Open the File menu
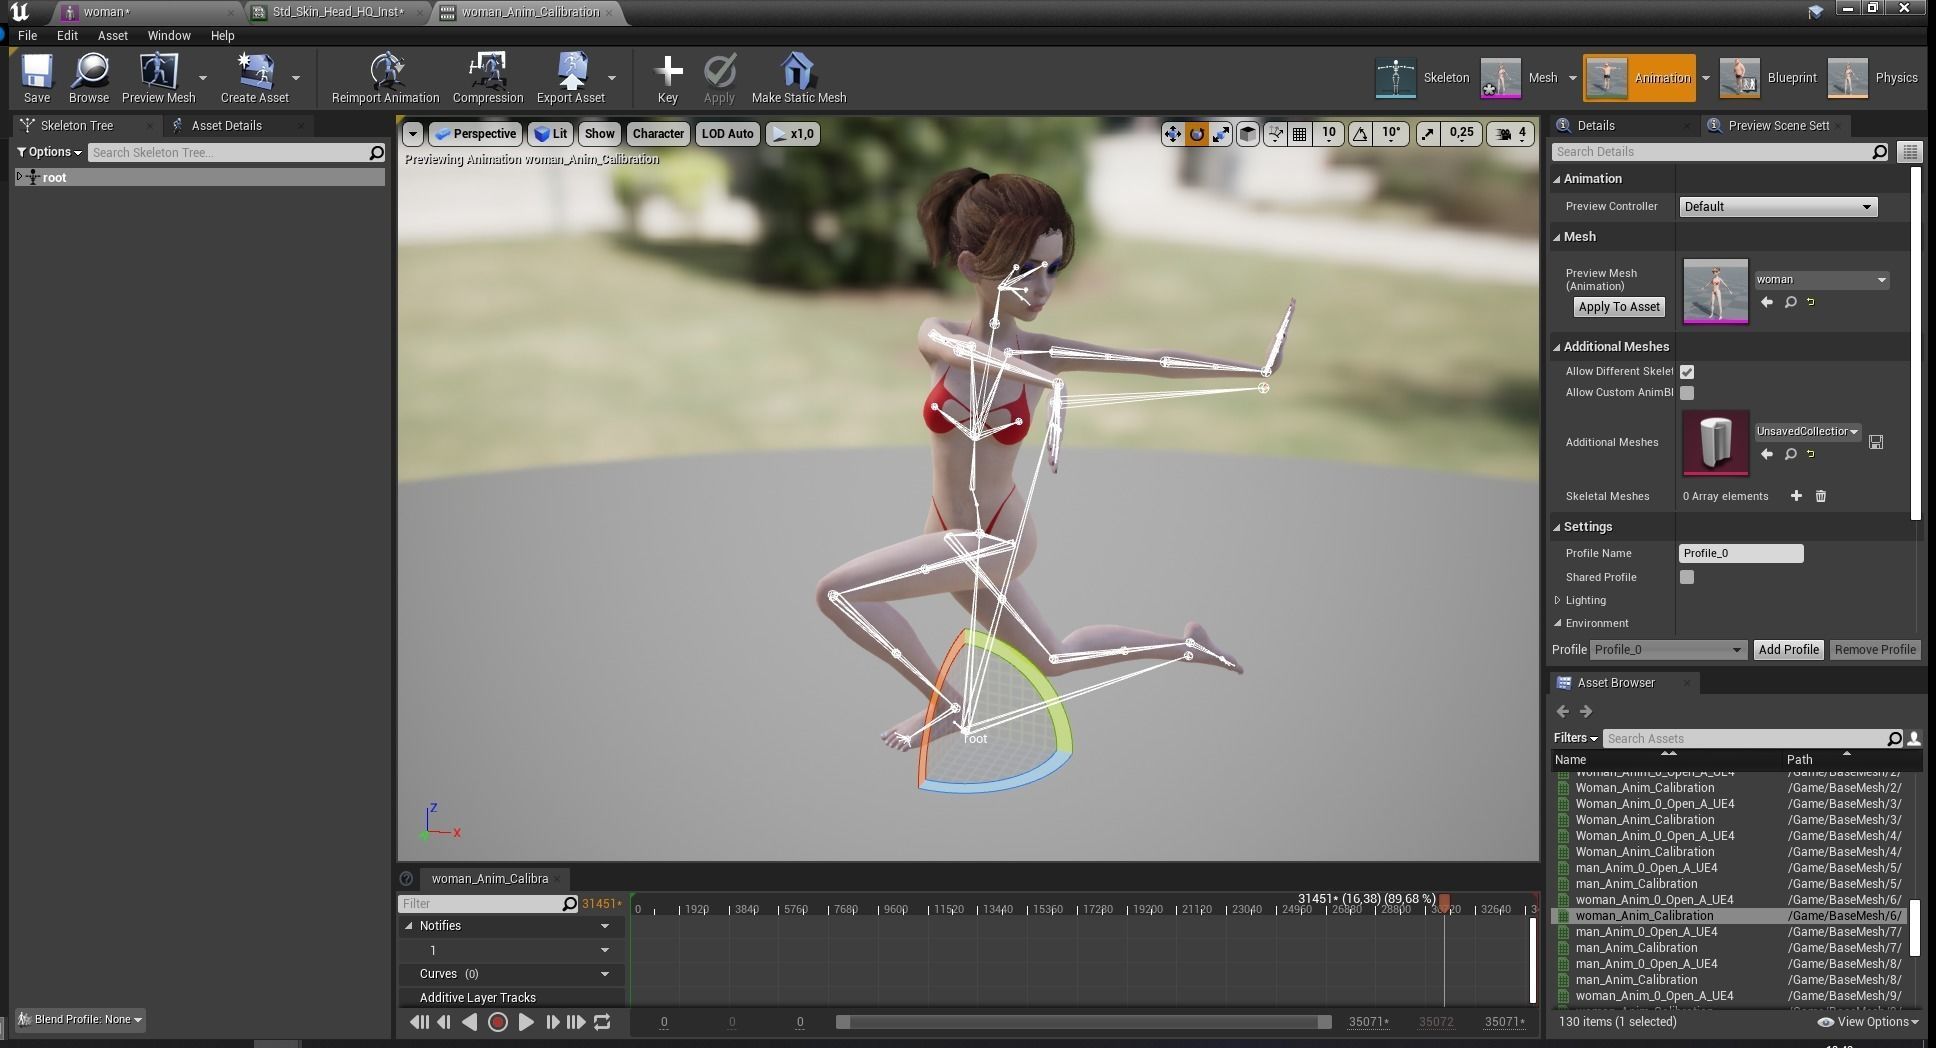The height and width of the screenshot is (1048, 1936). click(x=27, y=35)
